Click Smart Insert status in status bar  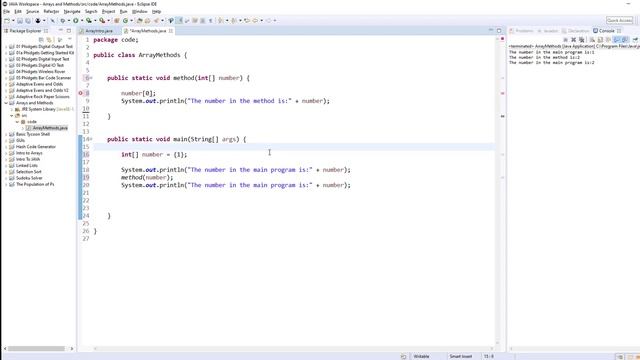[461, 356]
